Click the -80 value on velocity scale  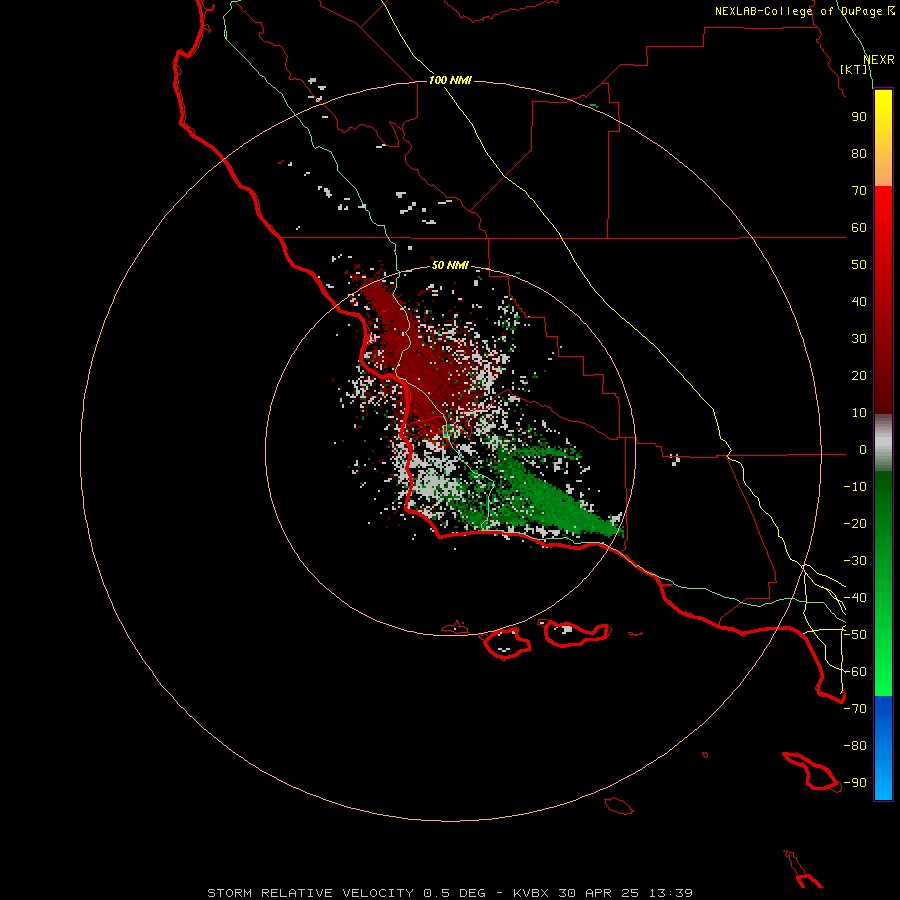click(855, 746)
